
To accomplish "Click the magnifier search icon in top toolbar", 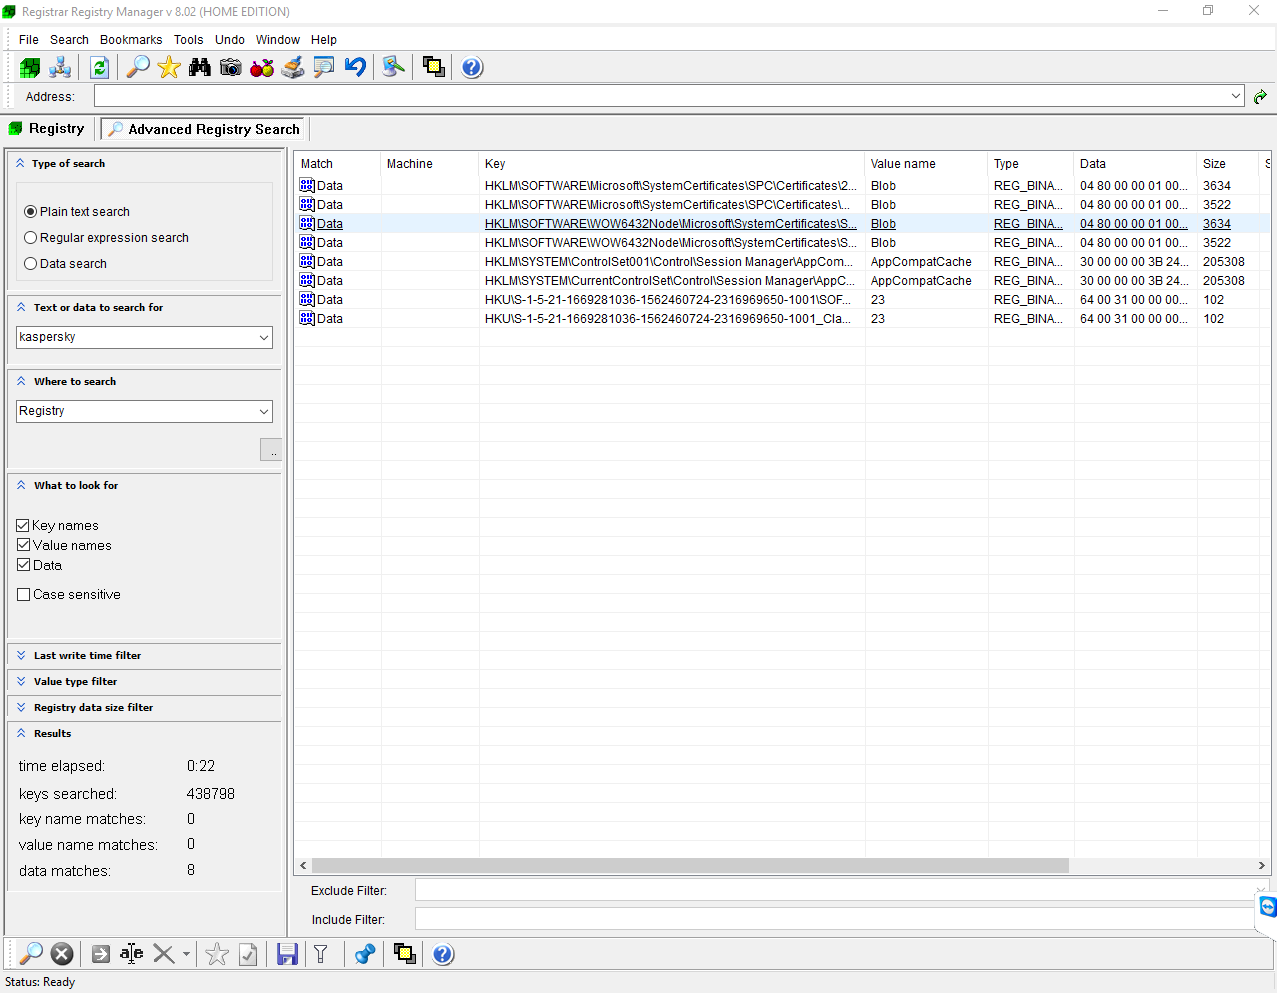I will (x=138, y=67).
